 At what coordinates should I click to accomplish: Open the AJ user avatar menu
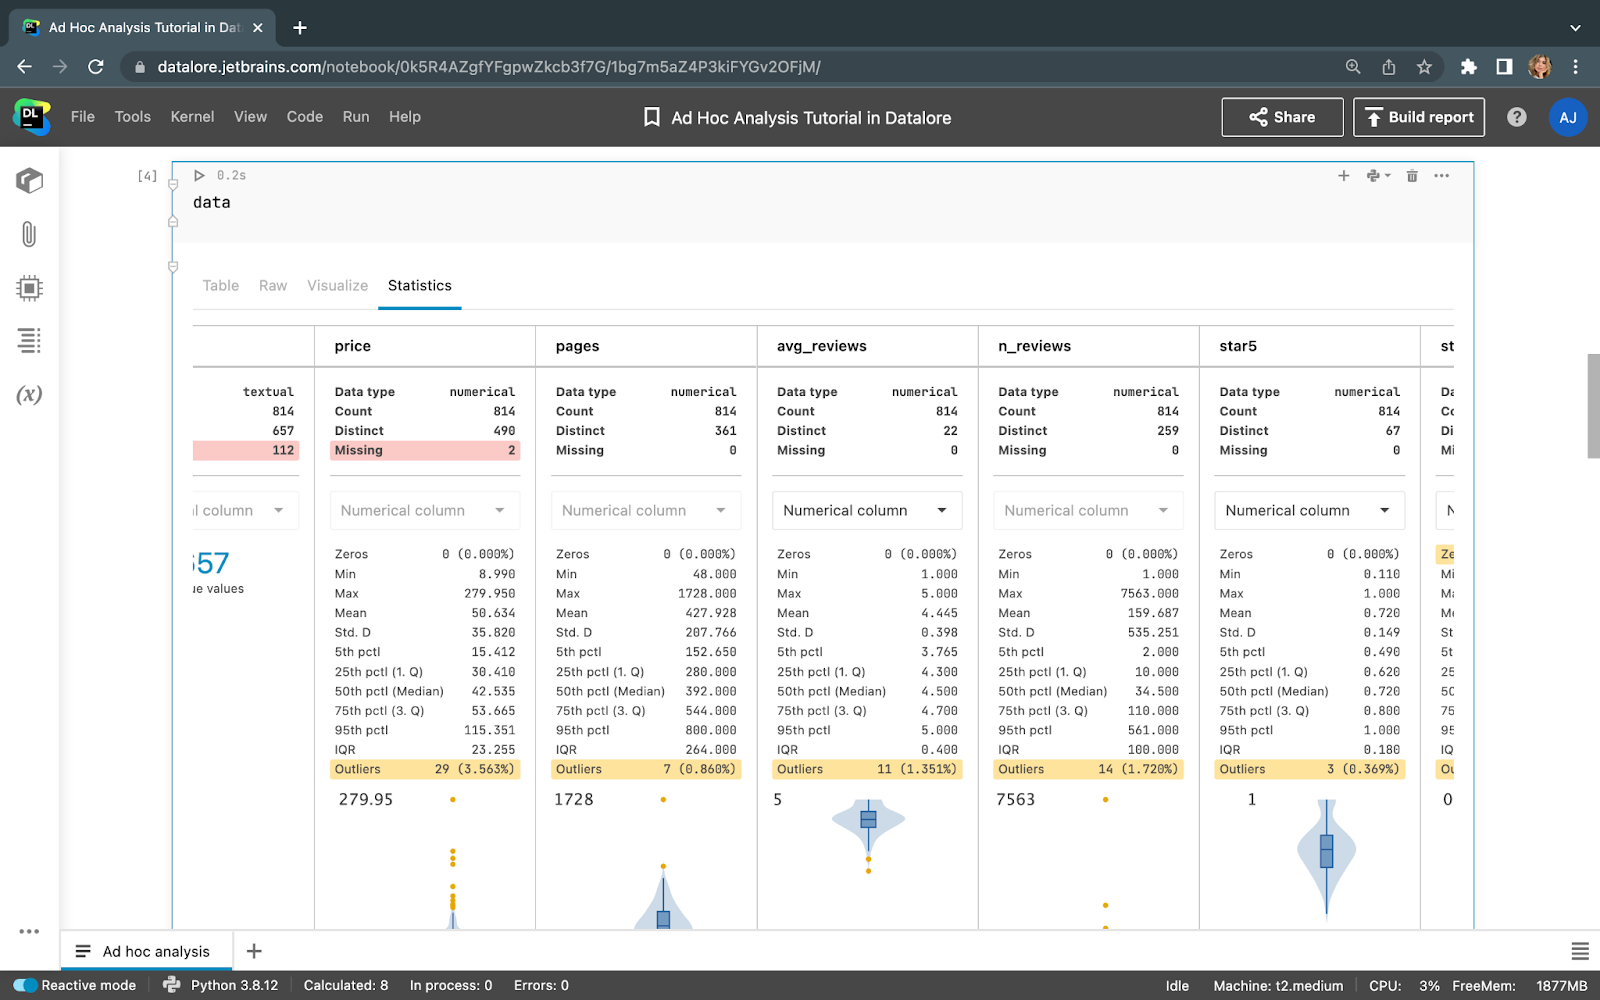click(x=1568, y=117)
